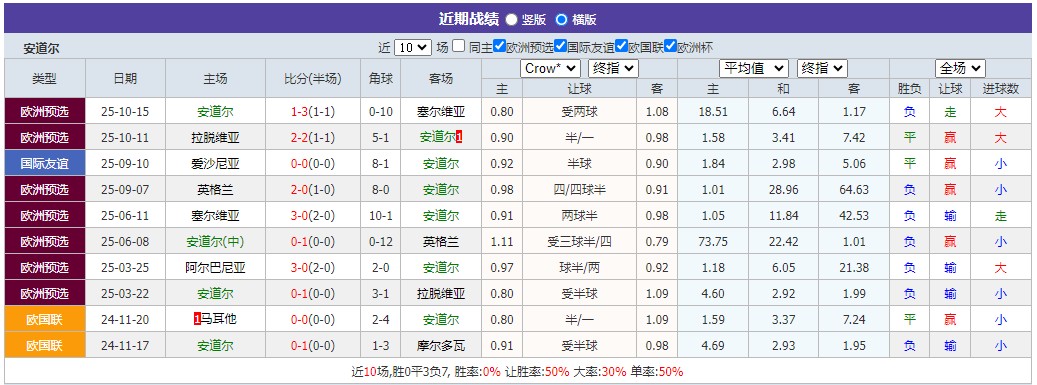Click the 走 goals result in the 25-06-11 row

(x=1001, y=216)
